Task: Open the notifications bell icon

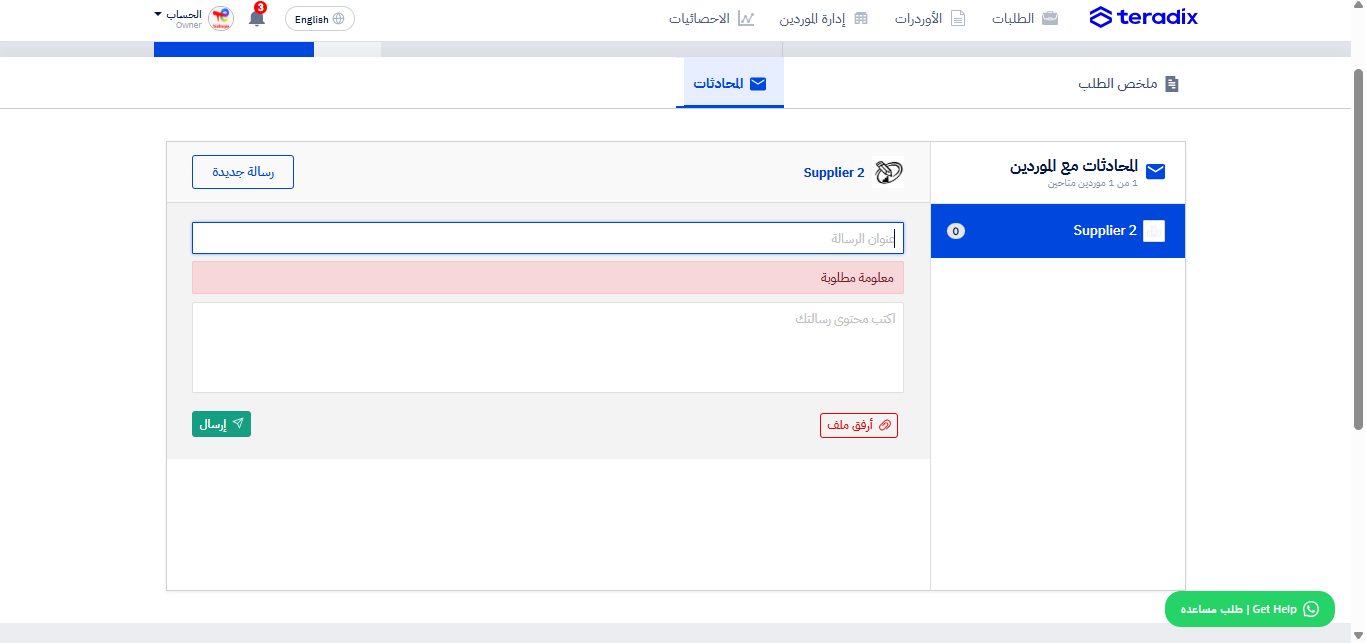Action: tap(257, 18)
